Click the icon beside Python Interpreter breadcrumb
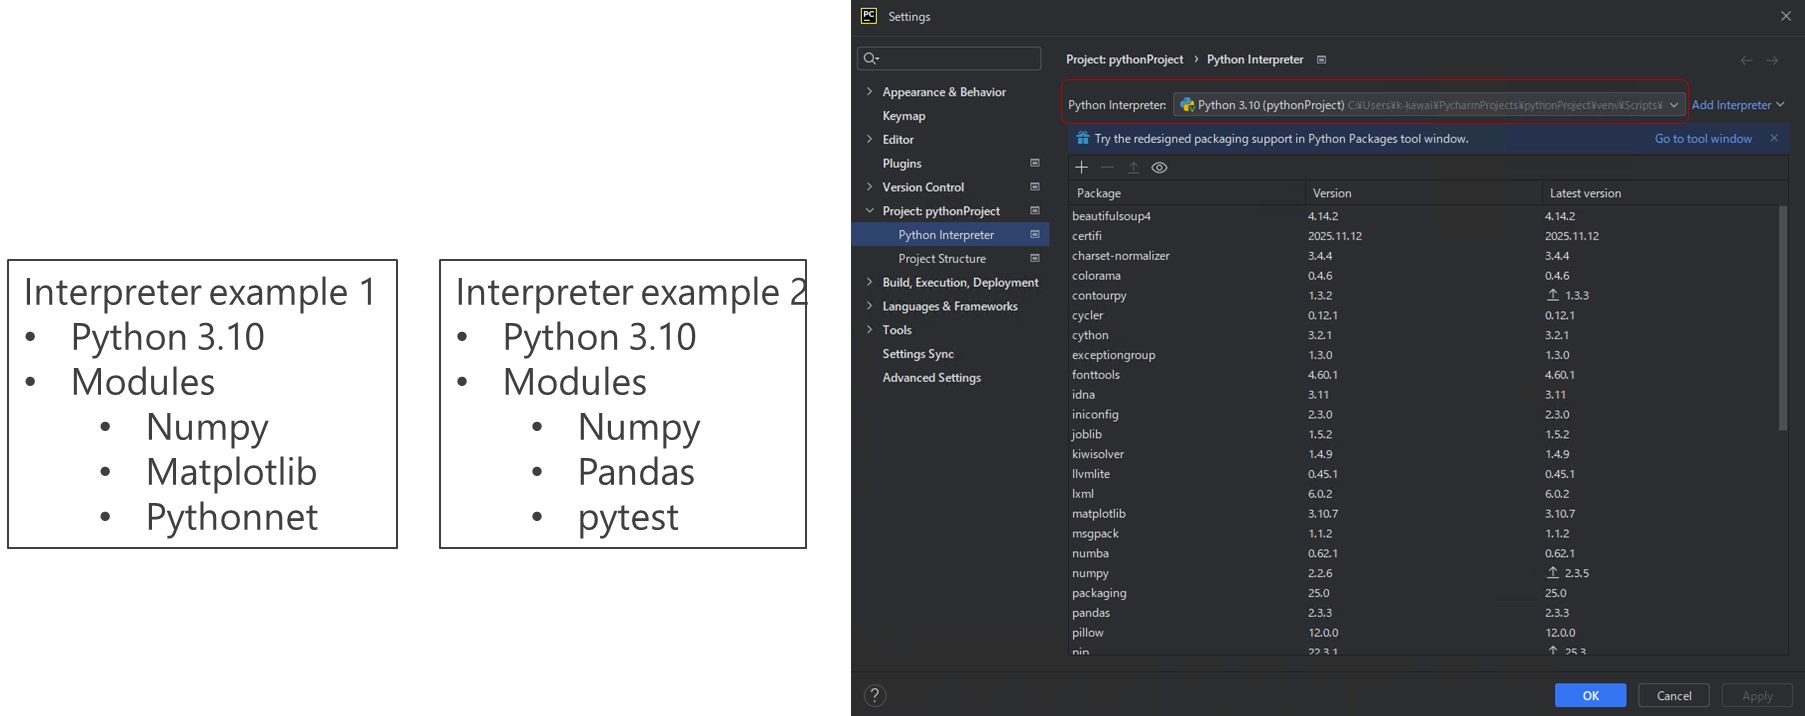Screen dimensions: 1805x716 [1321, 60]
